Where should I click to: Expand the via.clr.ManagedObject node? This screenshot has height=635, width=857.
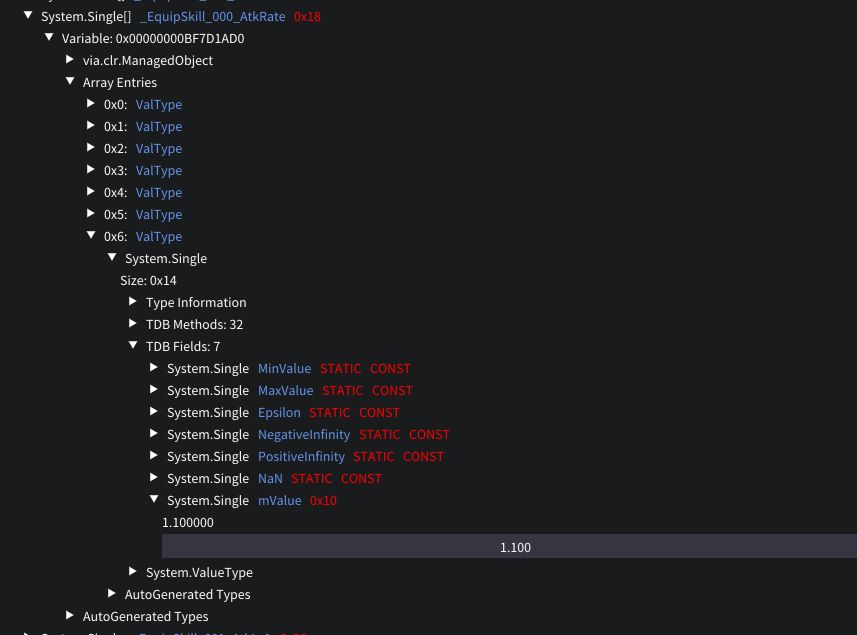(70, 60)
